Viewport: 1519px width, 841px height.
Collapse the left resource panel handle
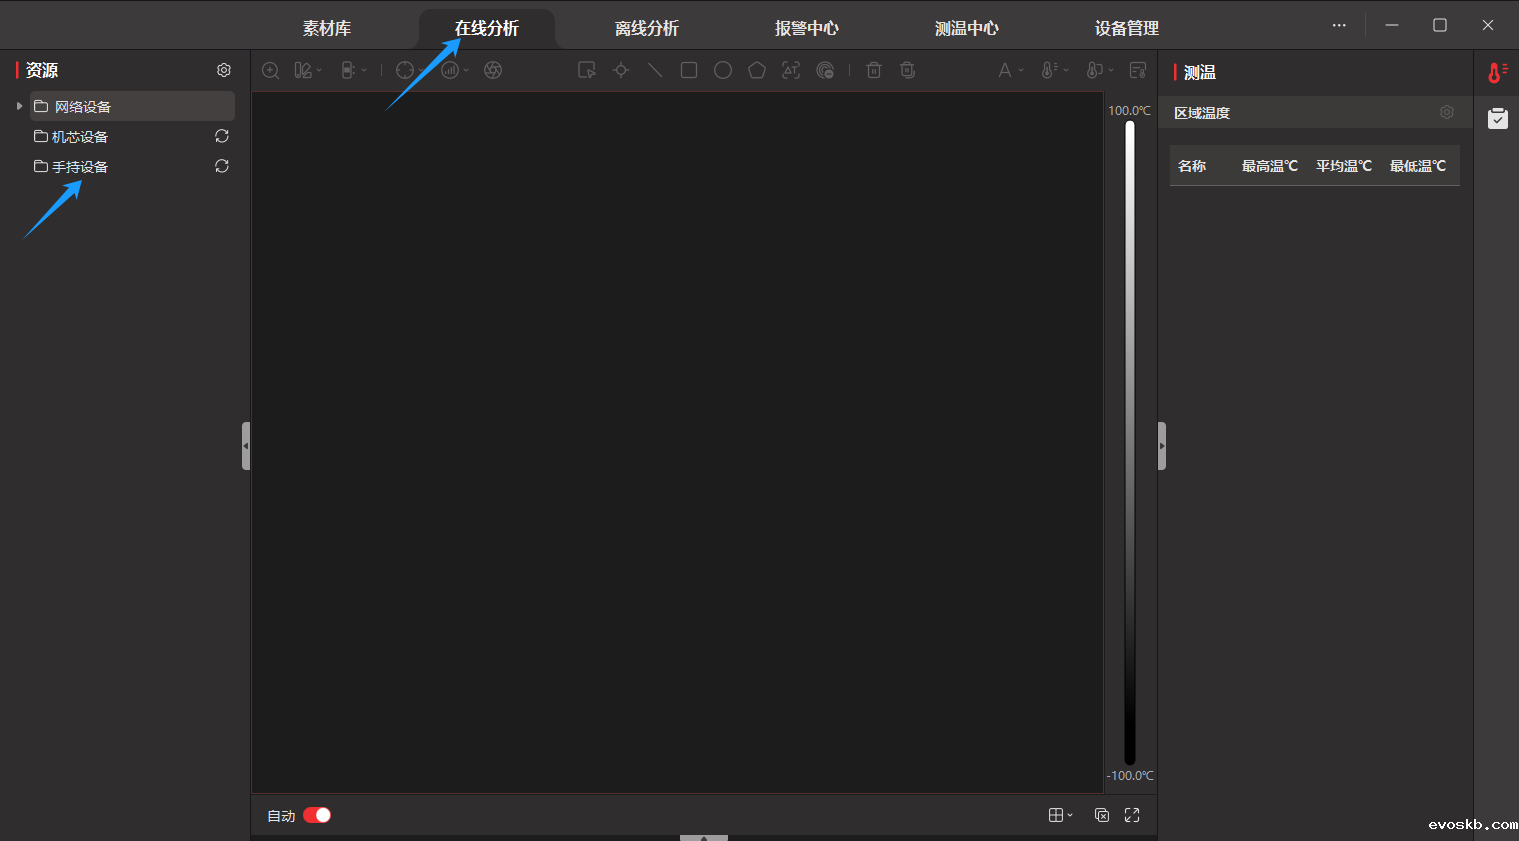246,446
